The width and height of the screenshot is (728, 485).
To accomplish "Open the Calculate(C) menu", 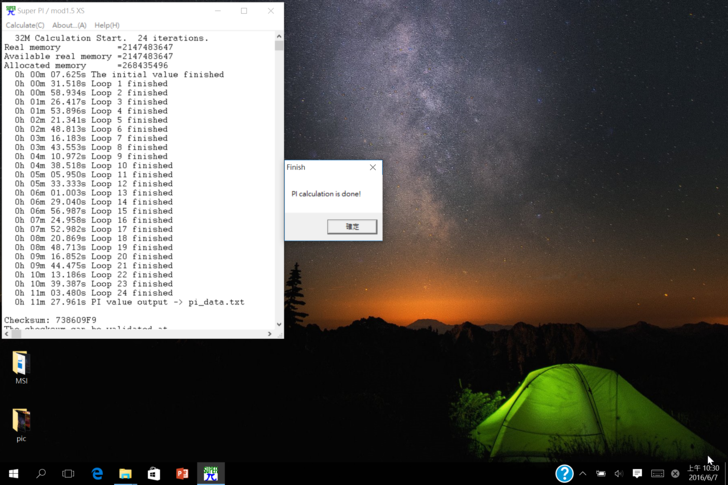I will (25, 25).
